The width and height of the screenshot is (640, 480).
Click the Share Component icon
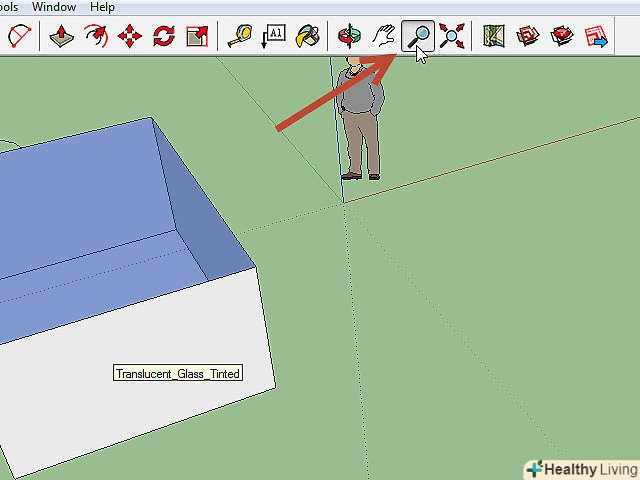coord(596,37)
